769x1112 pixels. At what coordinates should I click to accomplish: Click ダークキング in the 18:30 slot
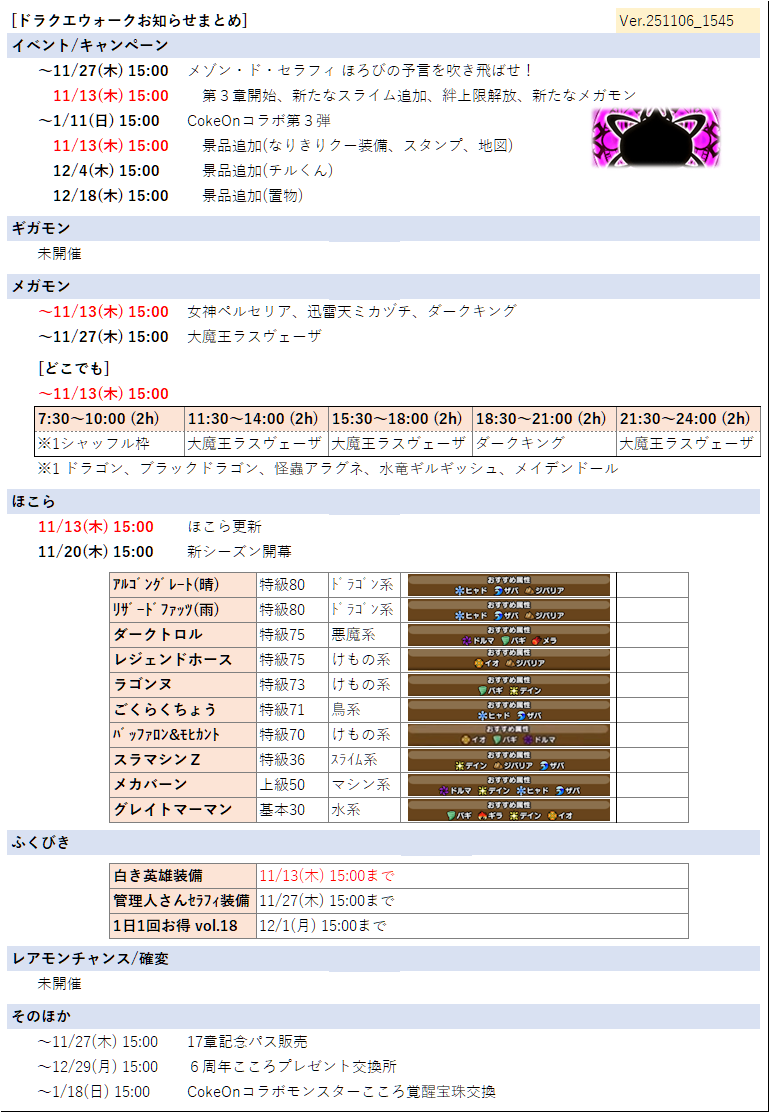pos(520,443)
